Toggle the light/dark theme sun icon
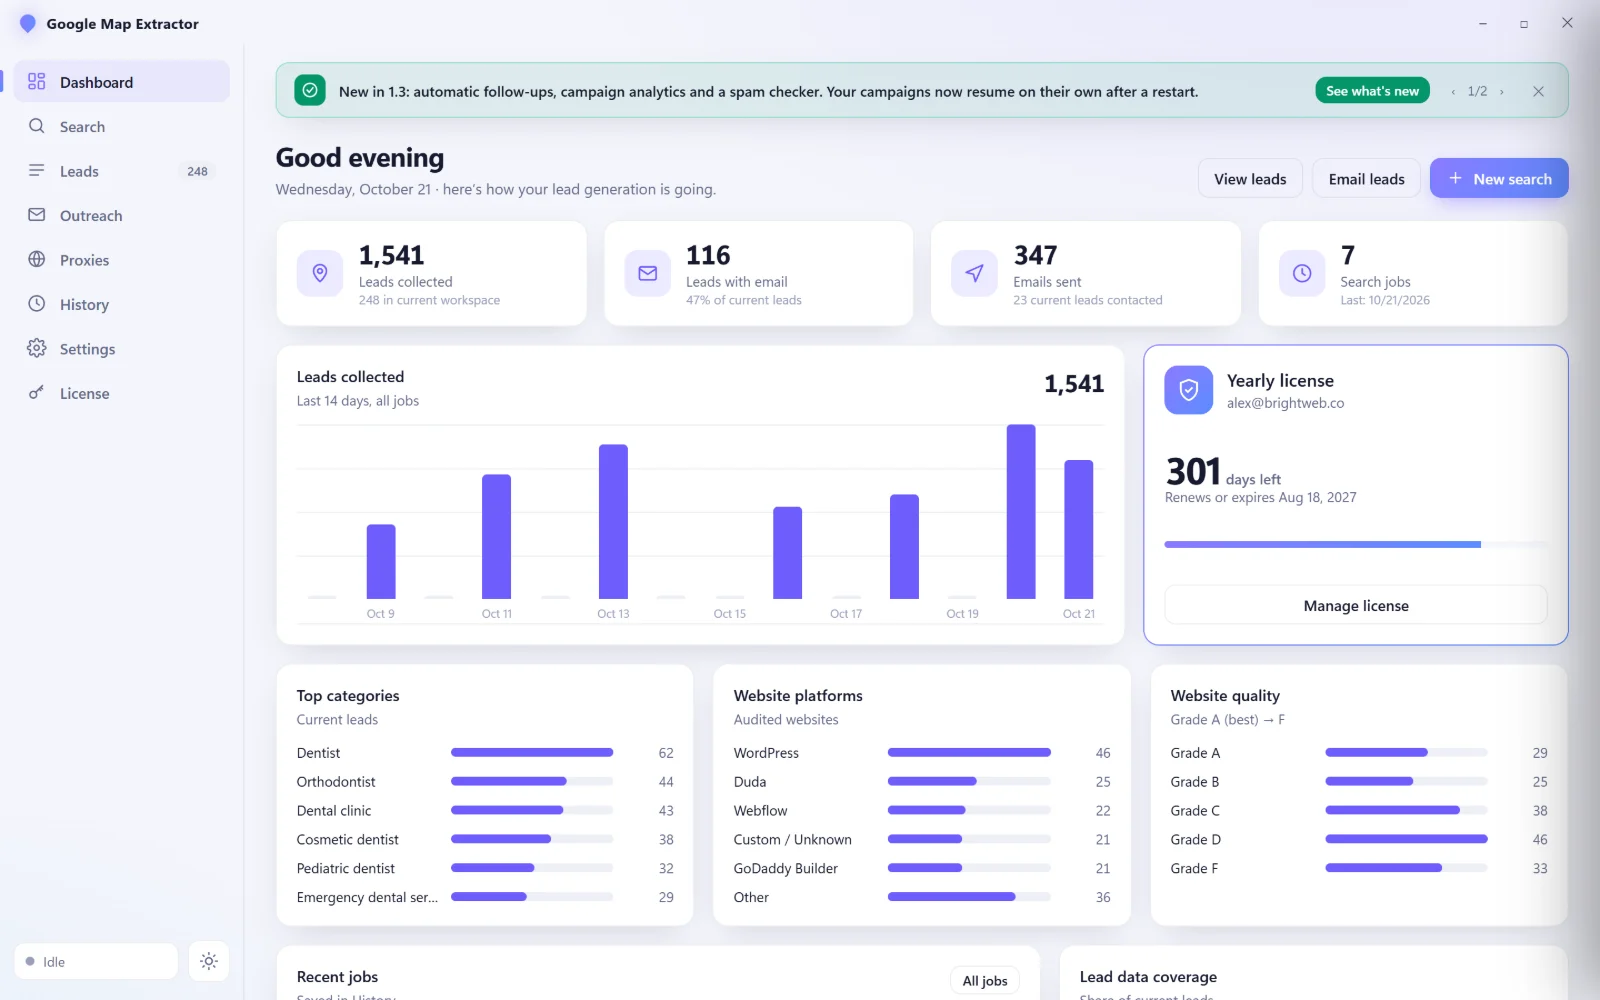Screen dimensions: 1600x1000 [208, 961]
